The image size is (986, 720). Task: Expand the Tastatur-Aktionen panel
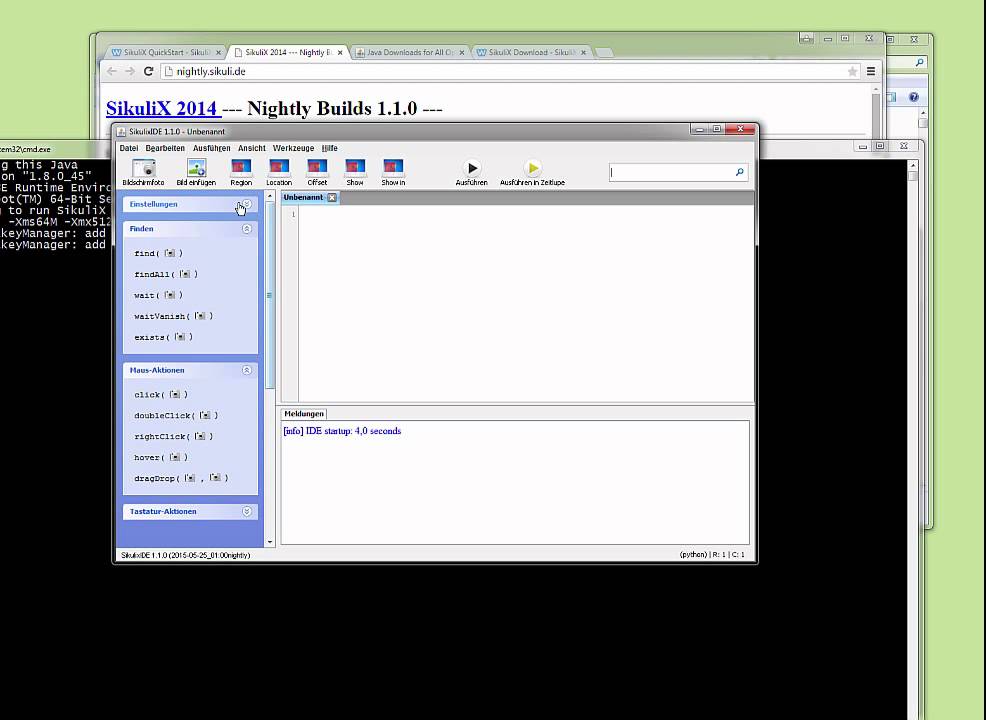coord(246,511)
